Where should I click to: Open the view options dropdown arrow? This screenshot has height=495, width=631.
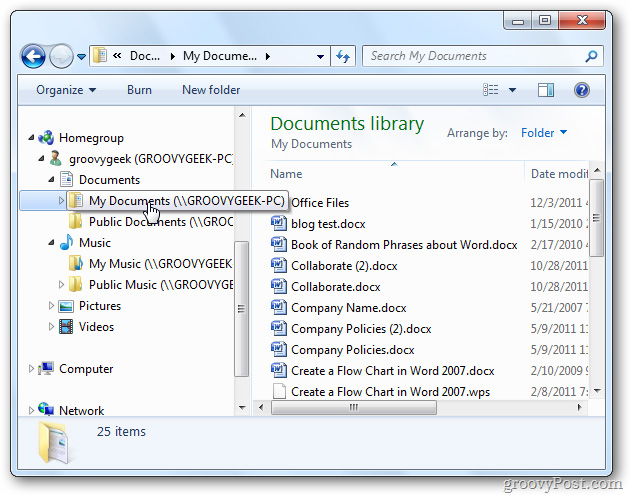[512, 90]
